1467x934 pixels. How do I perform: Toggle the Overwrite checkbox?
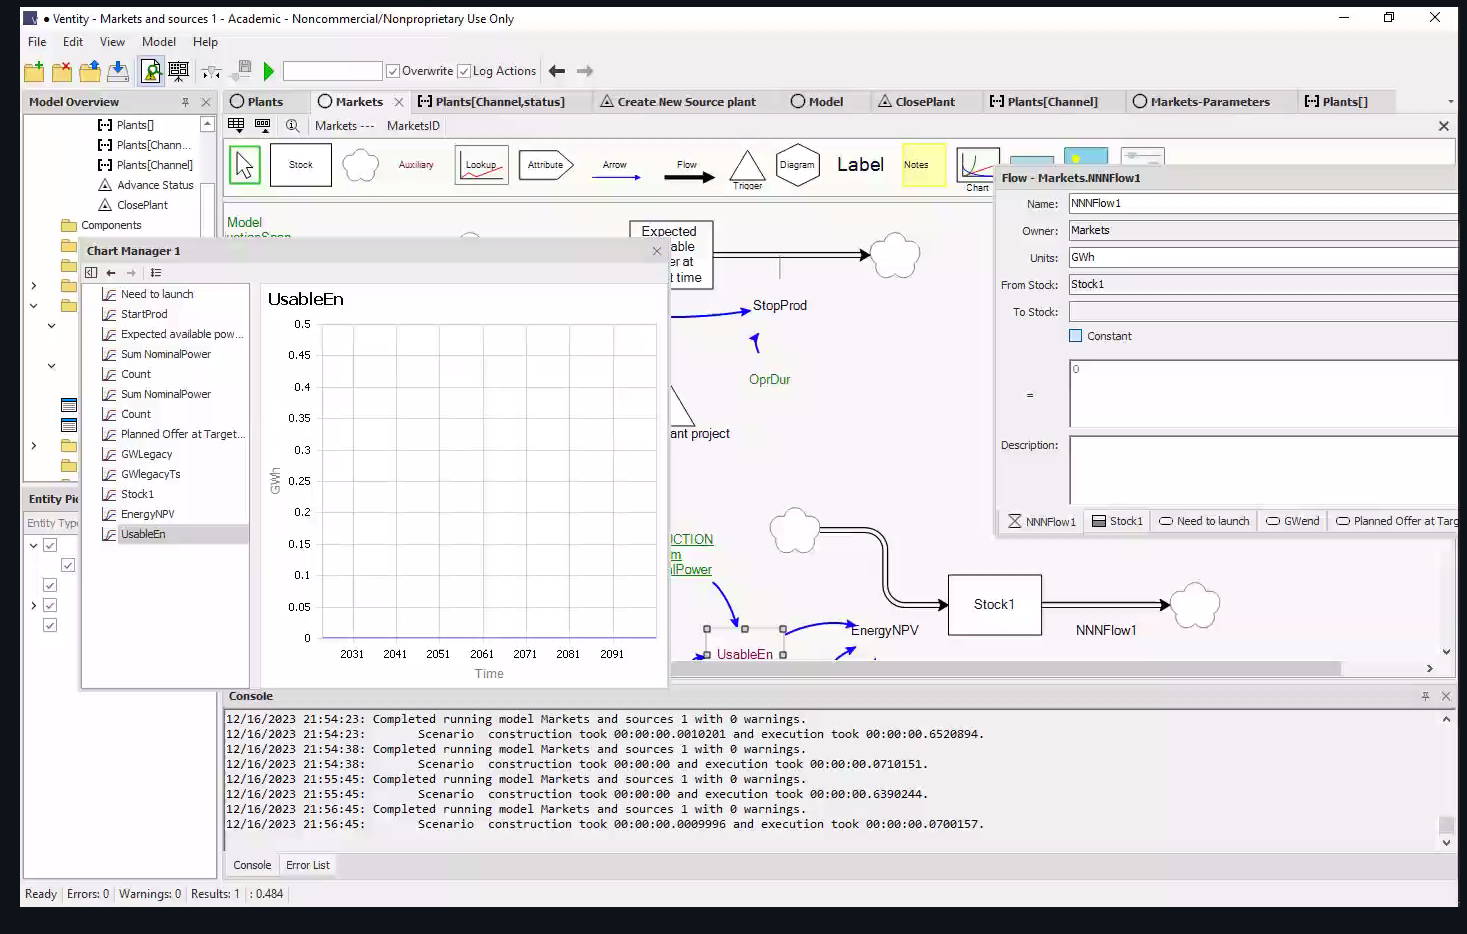pyautogui.click(x=393, y=71)
